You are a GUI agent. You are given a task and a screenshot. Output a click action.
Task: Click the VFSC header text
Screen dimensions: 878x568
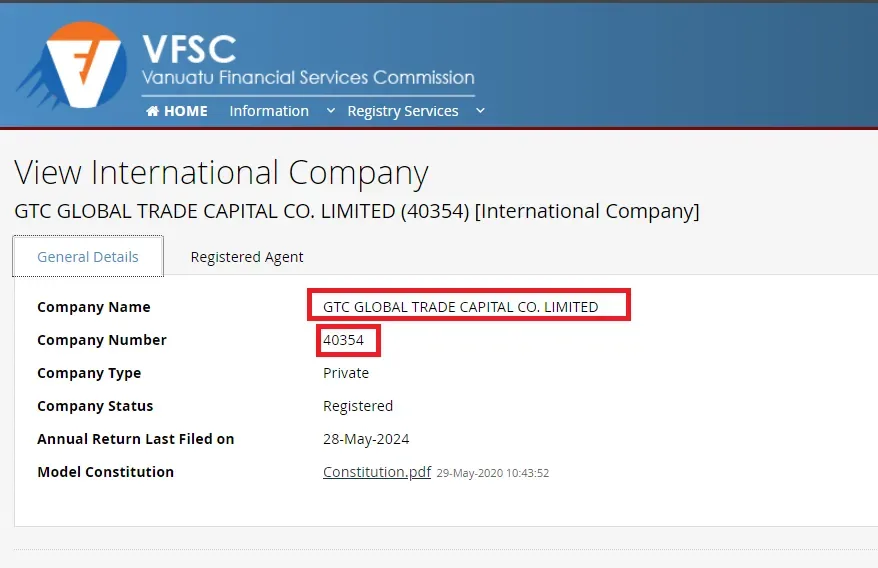[x=189, y=49]
